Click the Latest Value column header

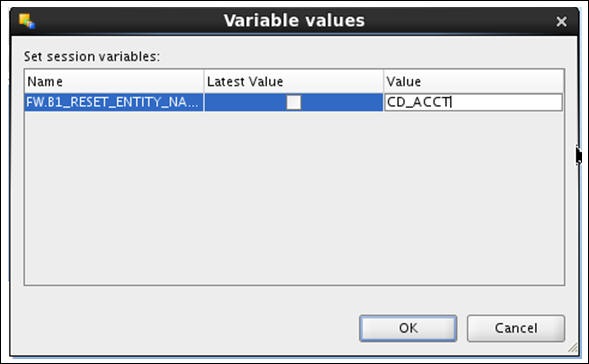point(293,81)
